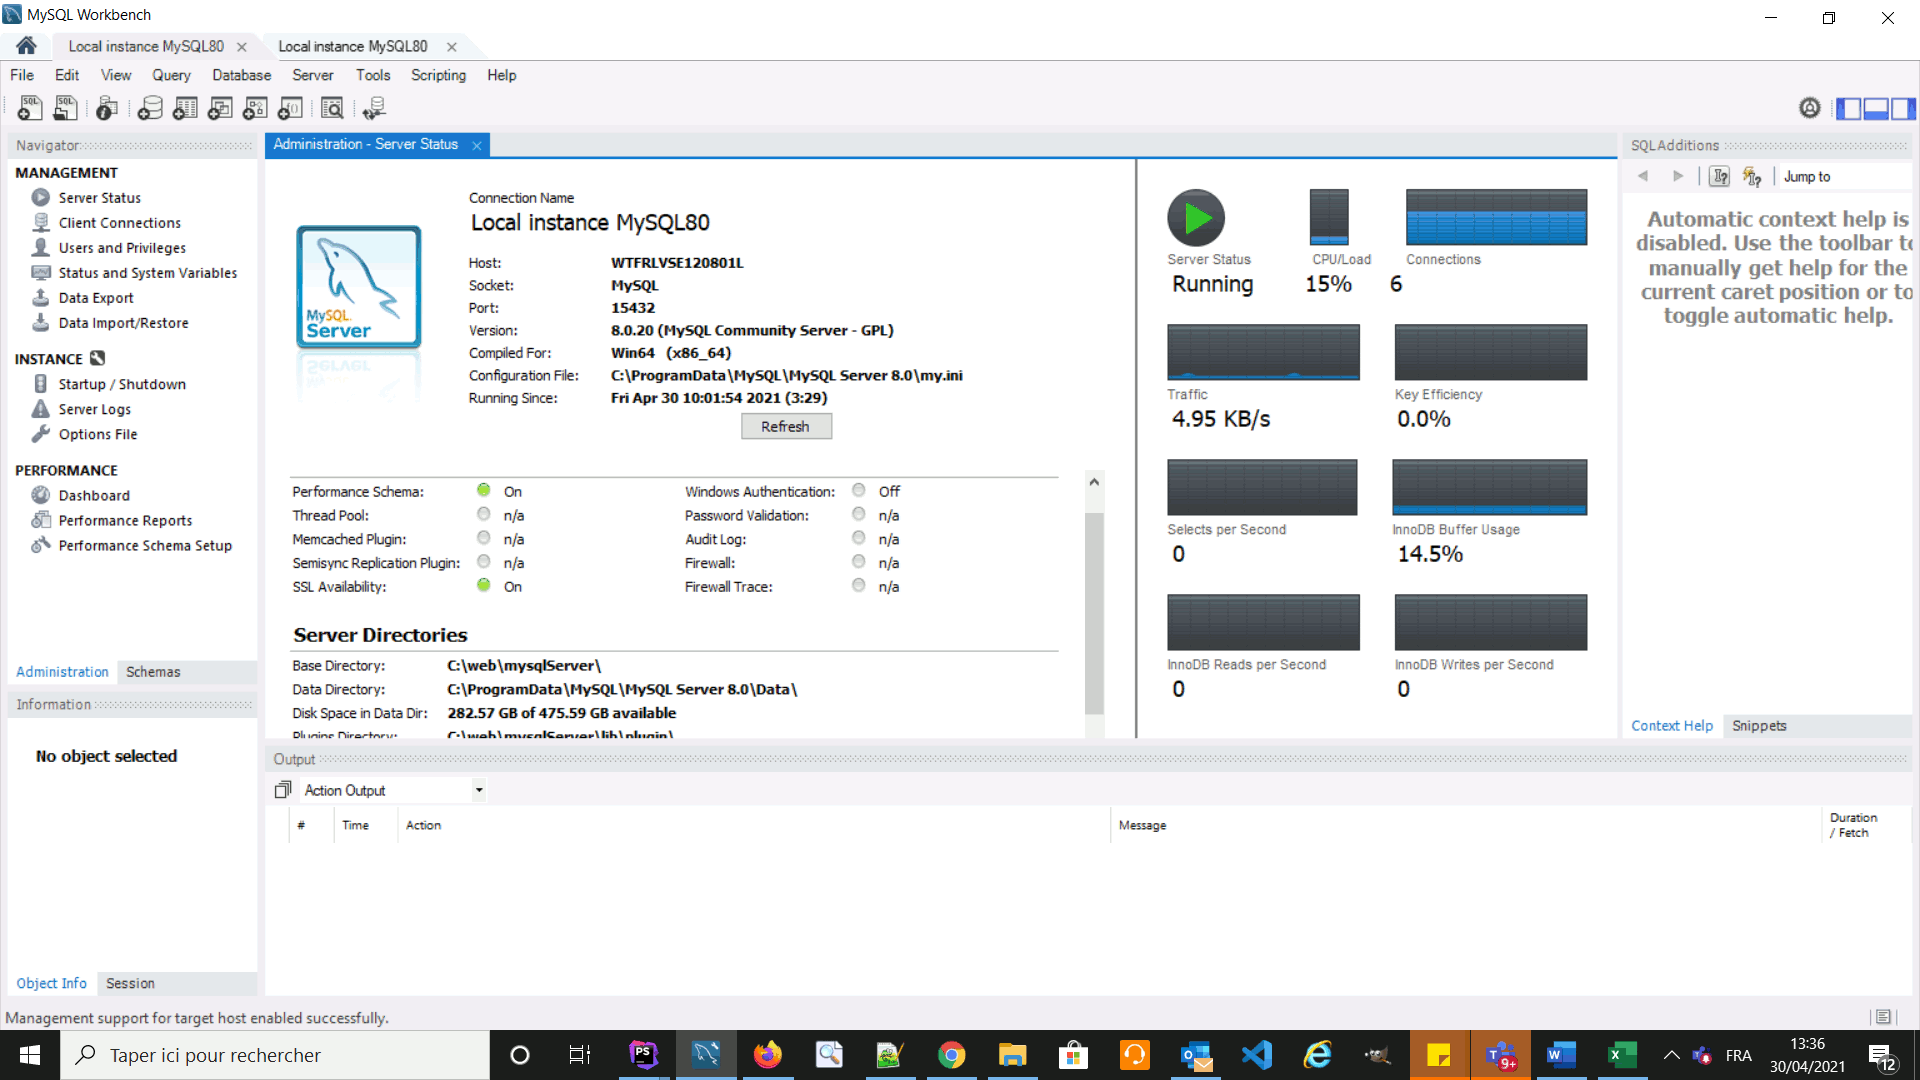The height and width of the screenshot is (1080, 1920).
Task: Switch to the Schemas tab
Action: 153,672
